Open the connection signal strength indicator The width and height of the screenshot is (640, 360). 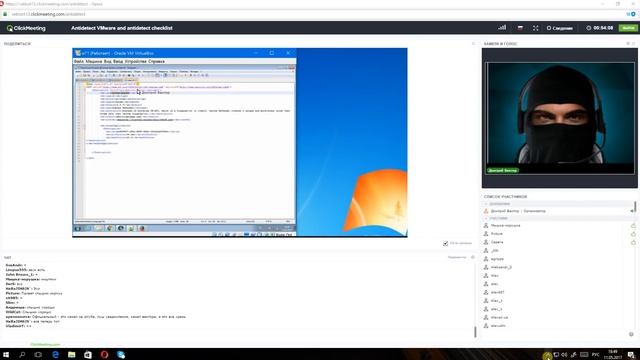502,28
